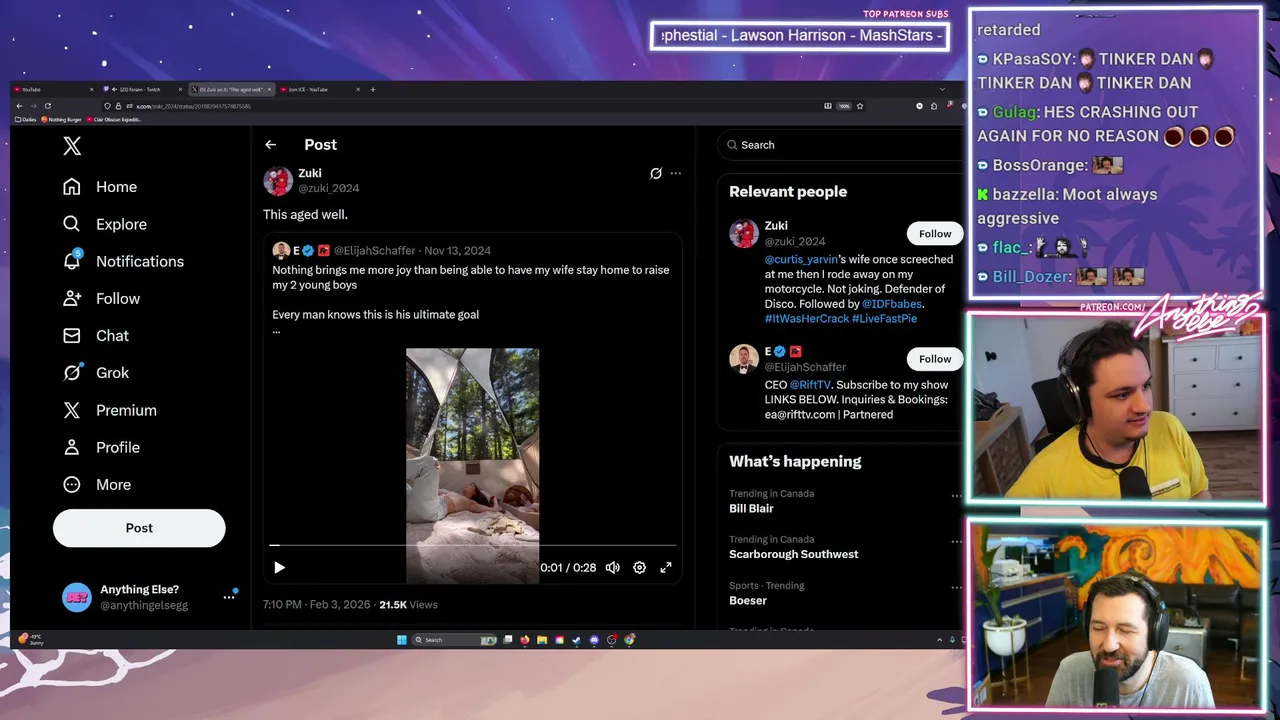Open the More menu in the sidebar
Screen dimensions: 1280x720
point(97,484)
